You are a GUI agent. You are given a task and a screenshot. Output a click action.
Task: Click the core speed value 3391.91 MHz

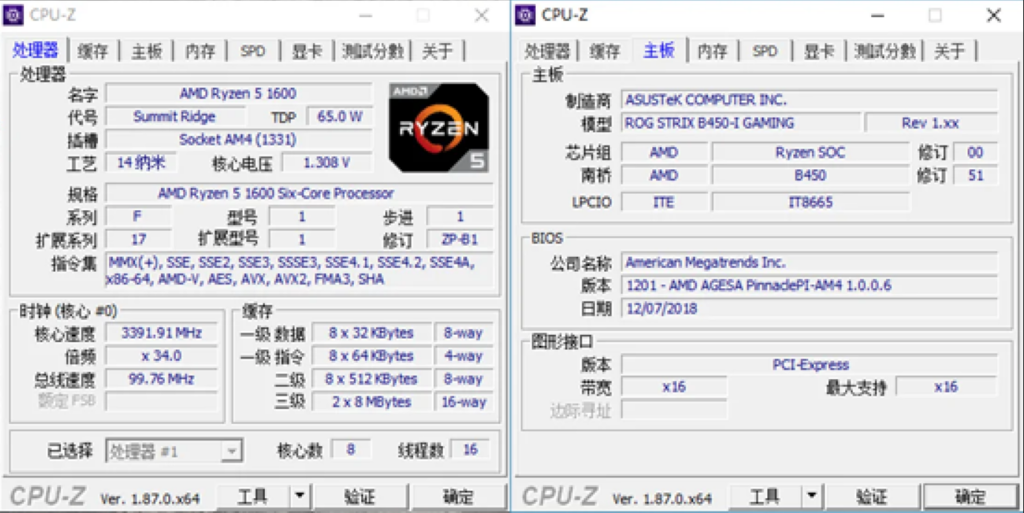click(161, 333)
